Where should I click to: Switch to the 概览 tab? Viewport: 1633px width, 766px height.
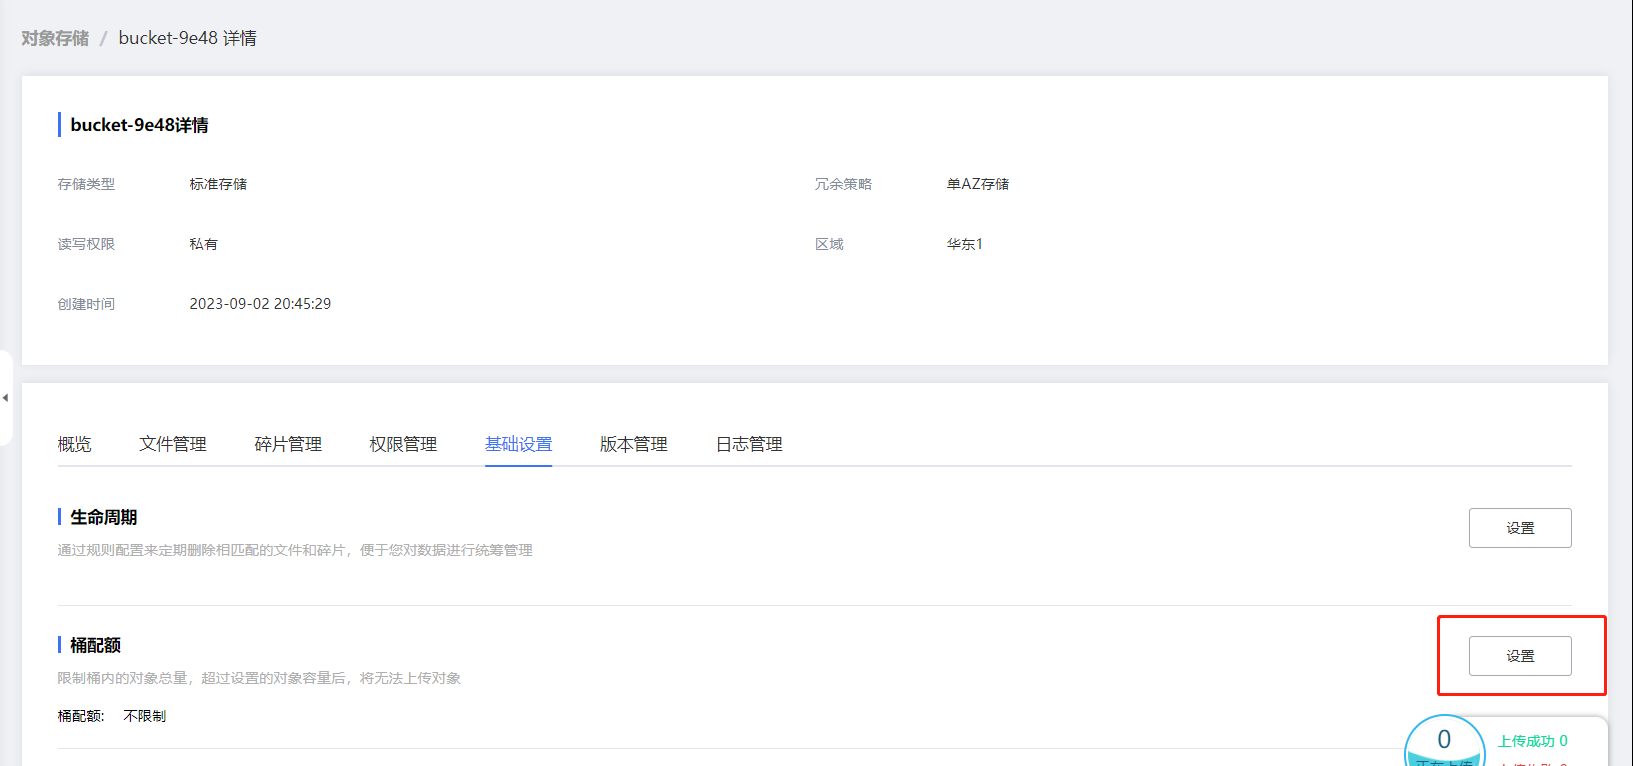(x=75, y=444)
